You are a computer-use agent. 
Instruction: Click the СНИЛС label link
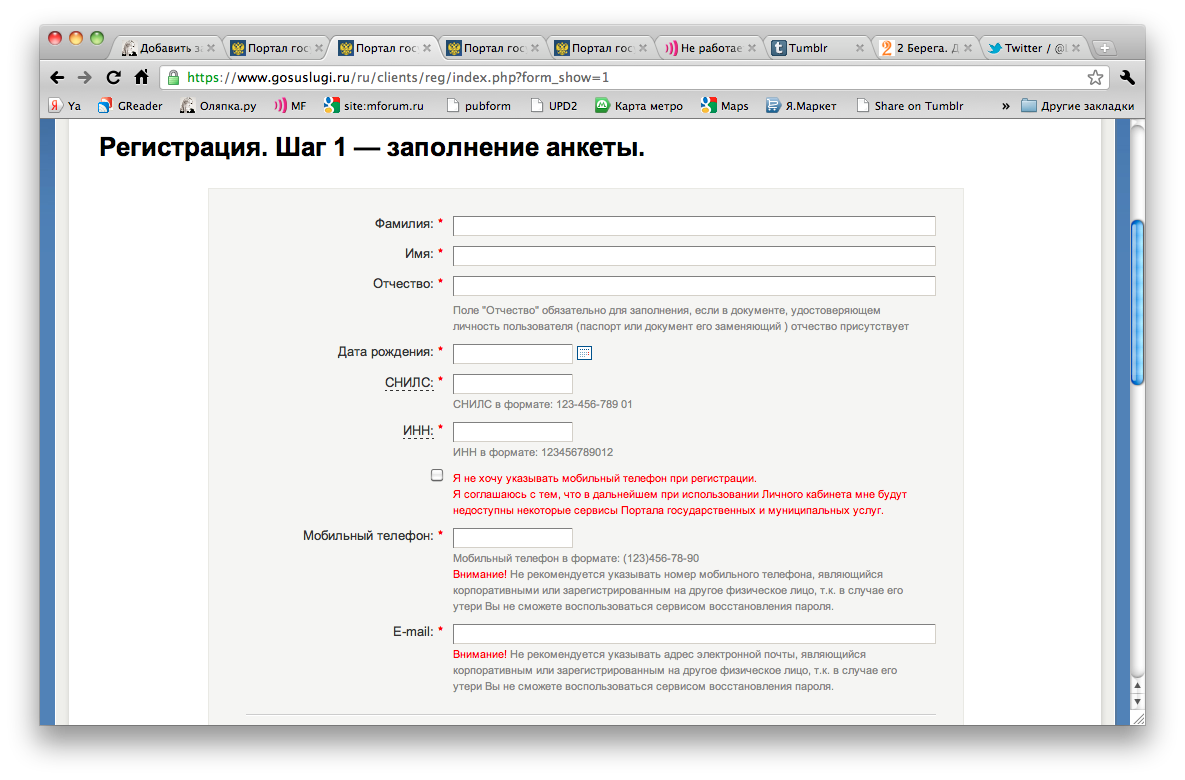409,382
